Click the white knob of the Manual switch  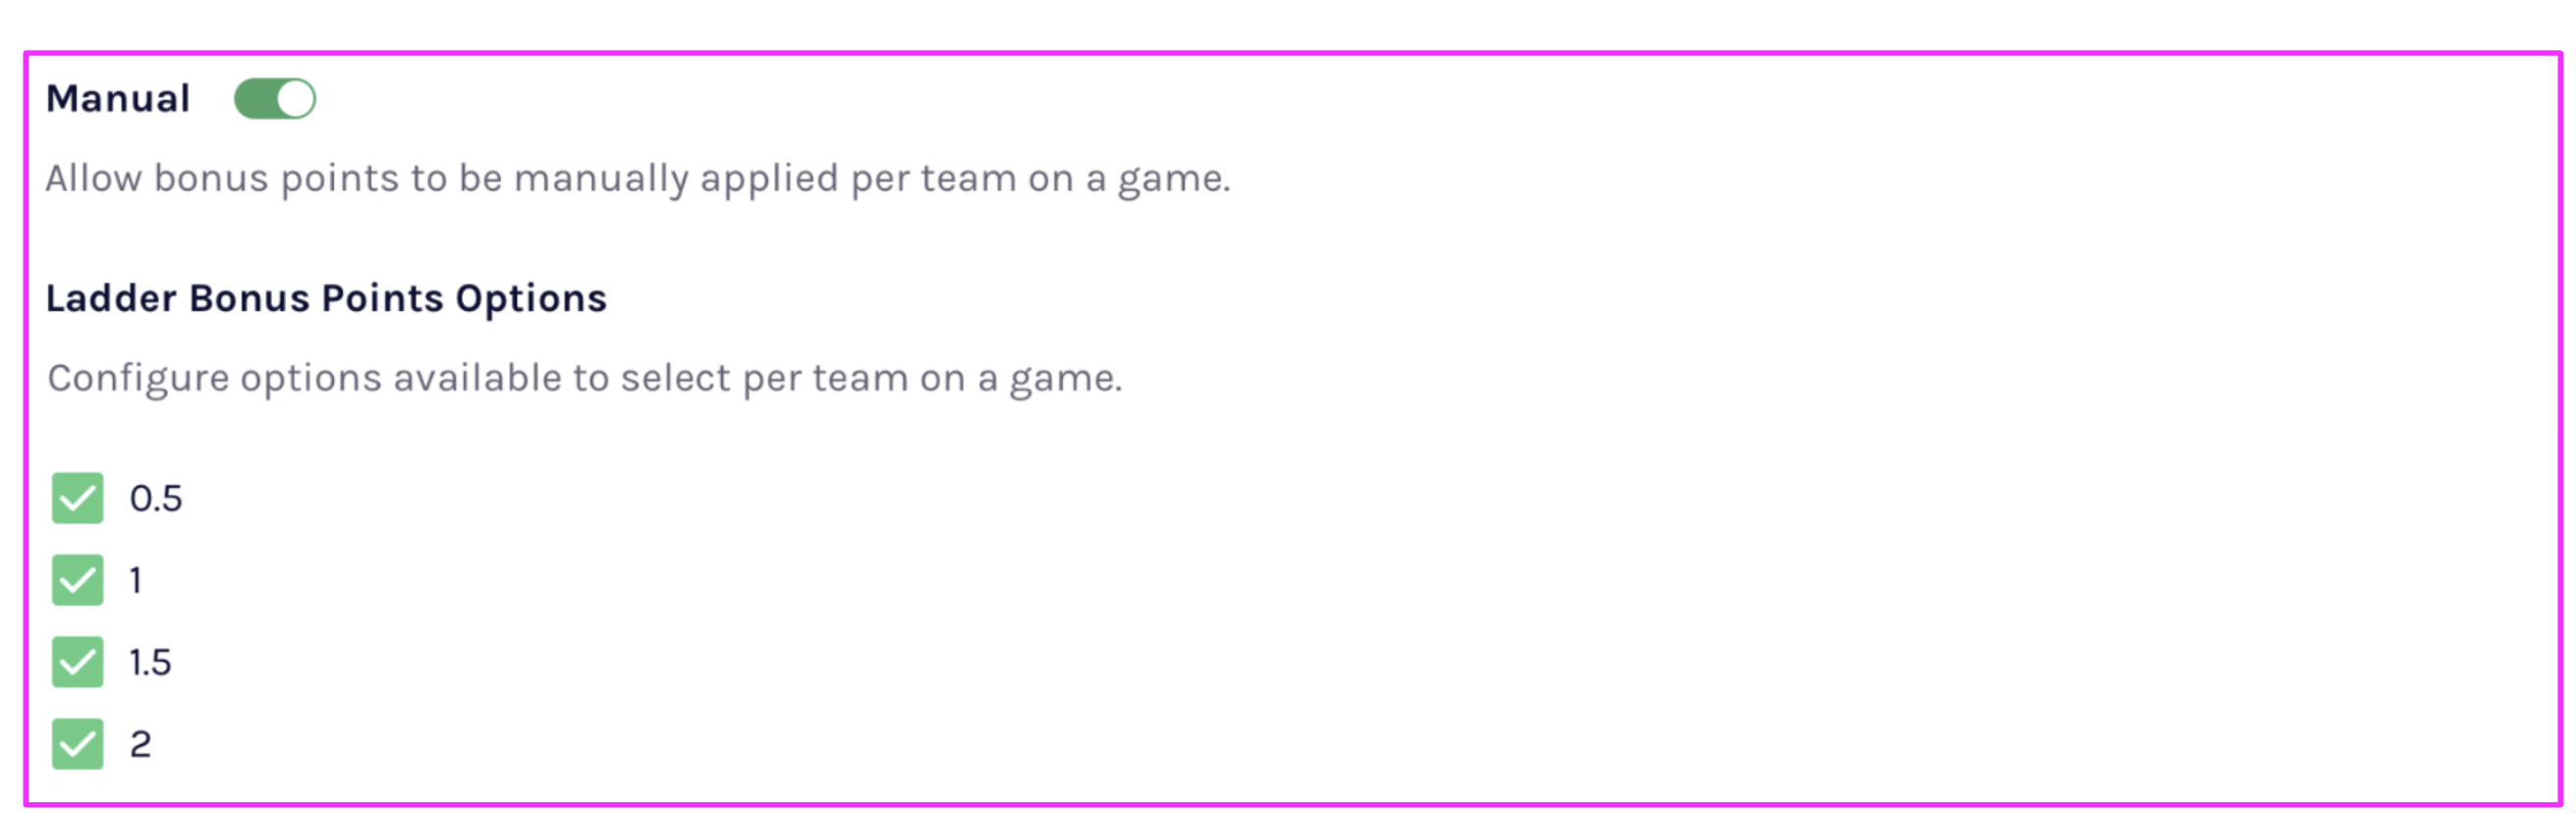coord(295,99)
